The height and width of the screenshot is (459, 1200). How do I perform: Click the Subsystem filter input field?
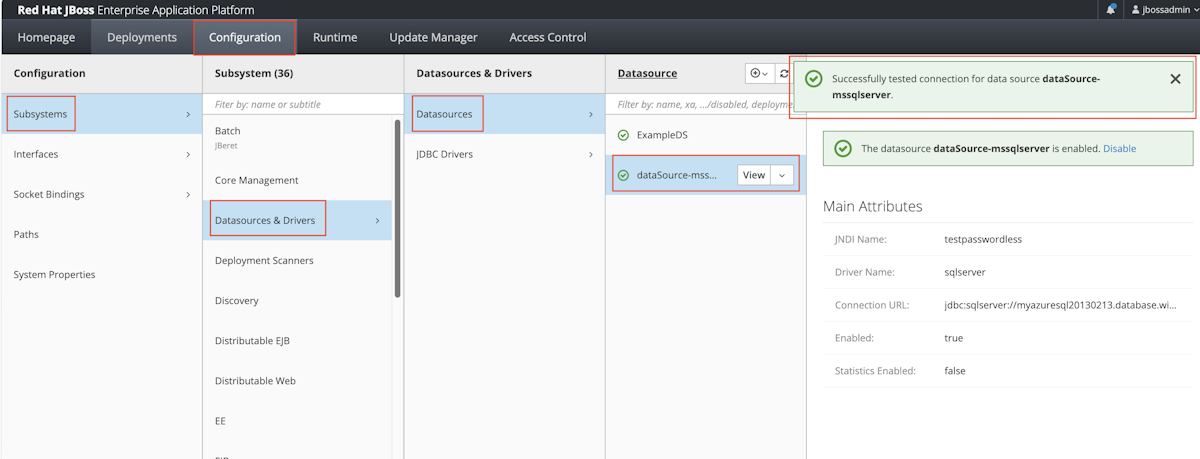(x=302, y=104)
